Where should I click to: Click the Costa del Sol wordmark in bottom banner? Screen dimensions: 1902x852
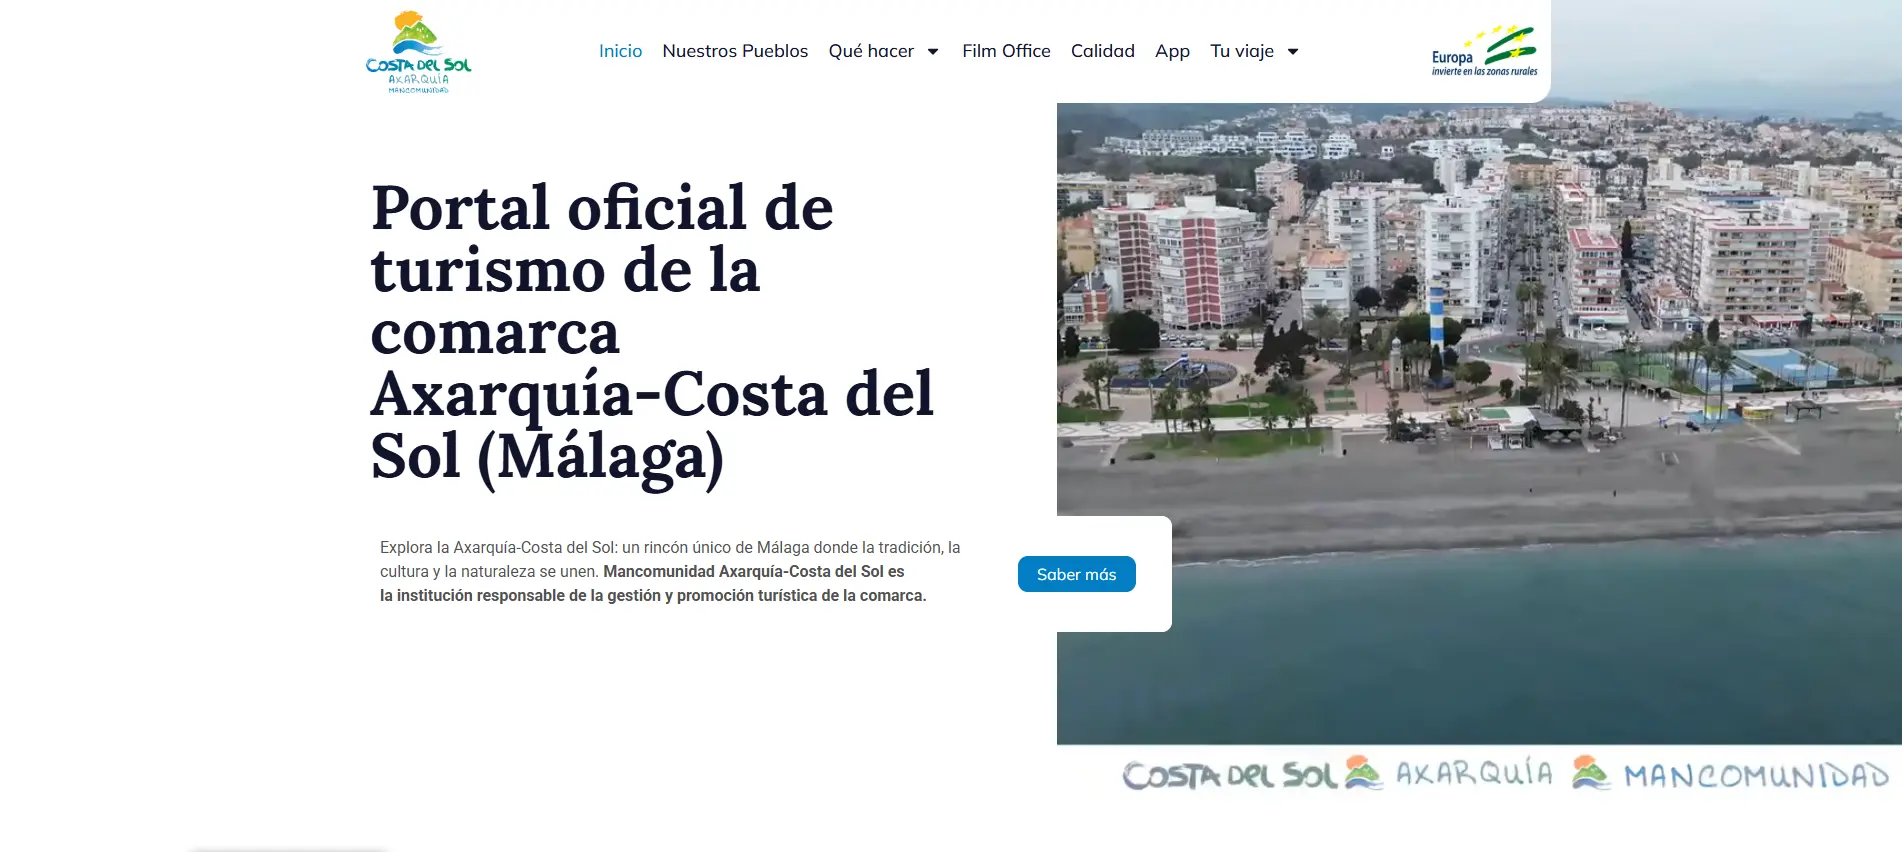1229,775
